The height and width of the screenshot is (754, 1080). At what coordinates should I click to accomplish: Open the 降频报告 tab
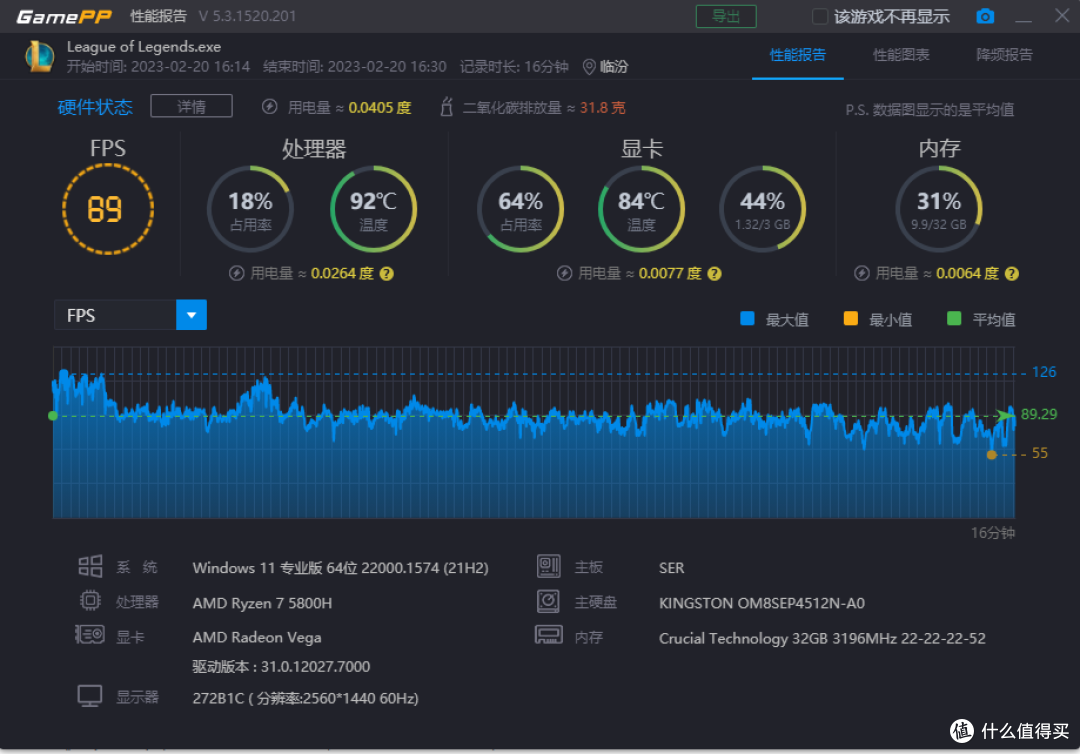tap(1004, 55)
